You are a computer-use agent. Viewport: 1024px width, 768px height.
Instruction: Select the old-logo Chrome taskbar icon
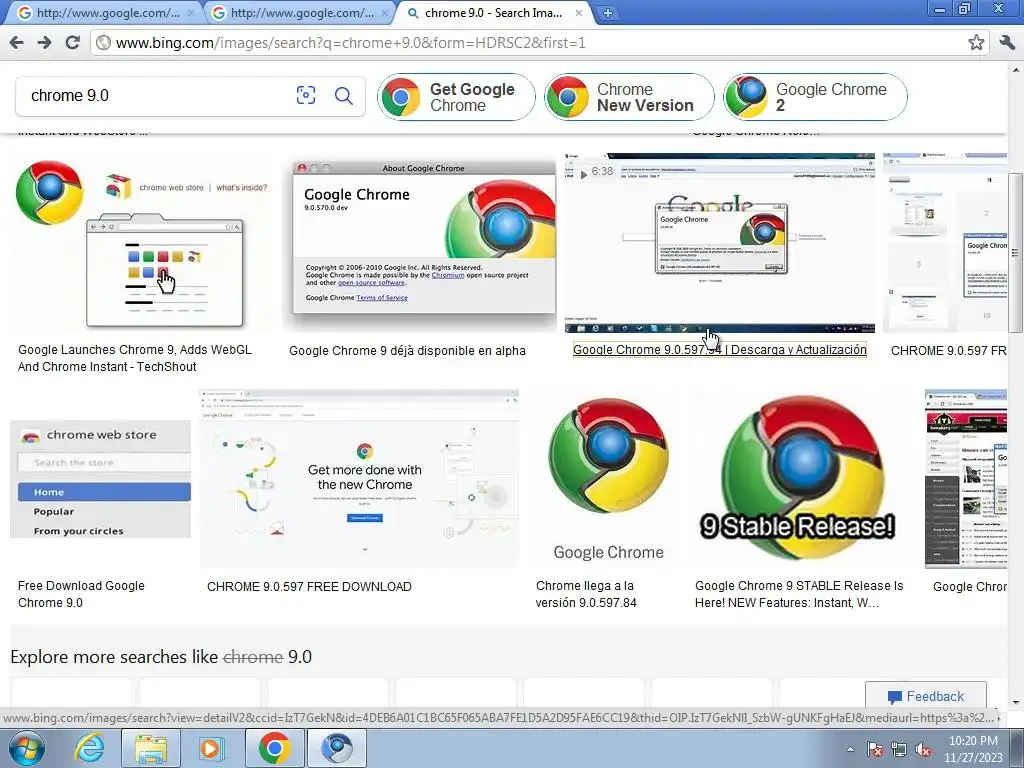point(337,748)
